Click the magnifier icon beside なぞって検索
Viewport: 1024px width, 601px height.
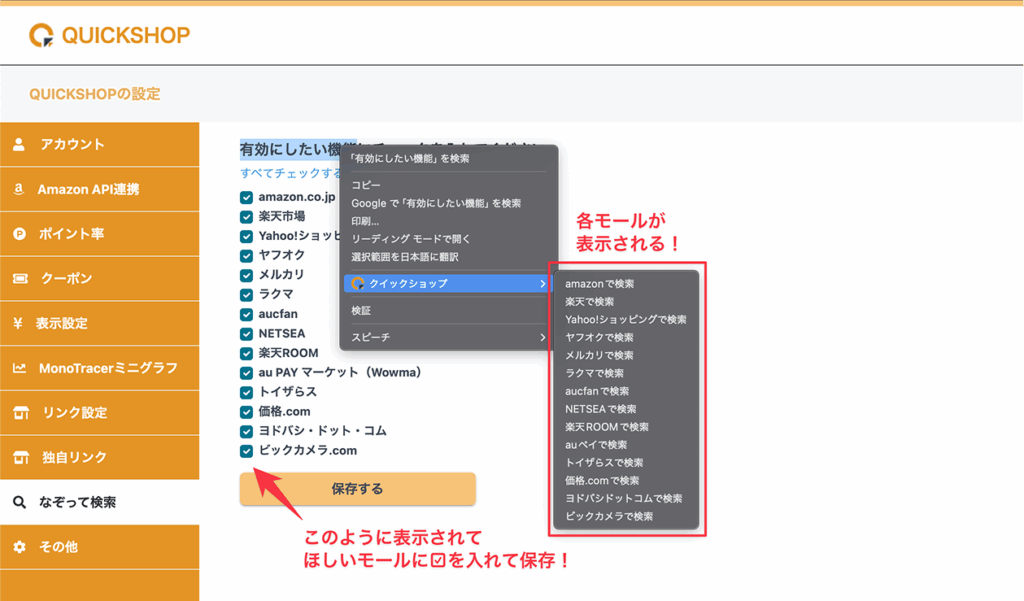[20, 502]
